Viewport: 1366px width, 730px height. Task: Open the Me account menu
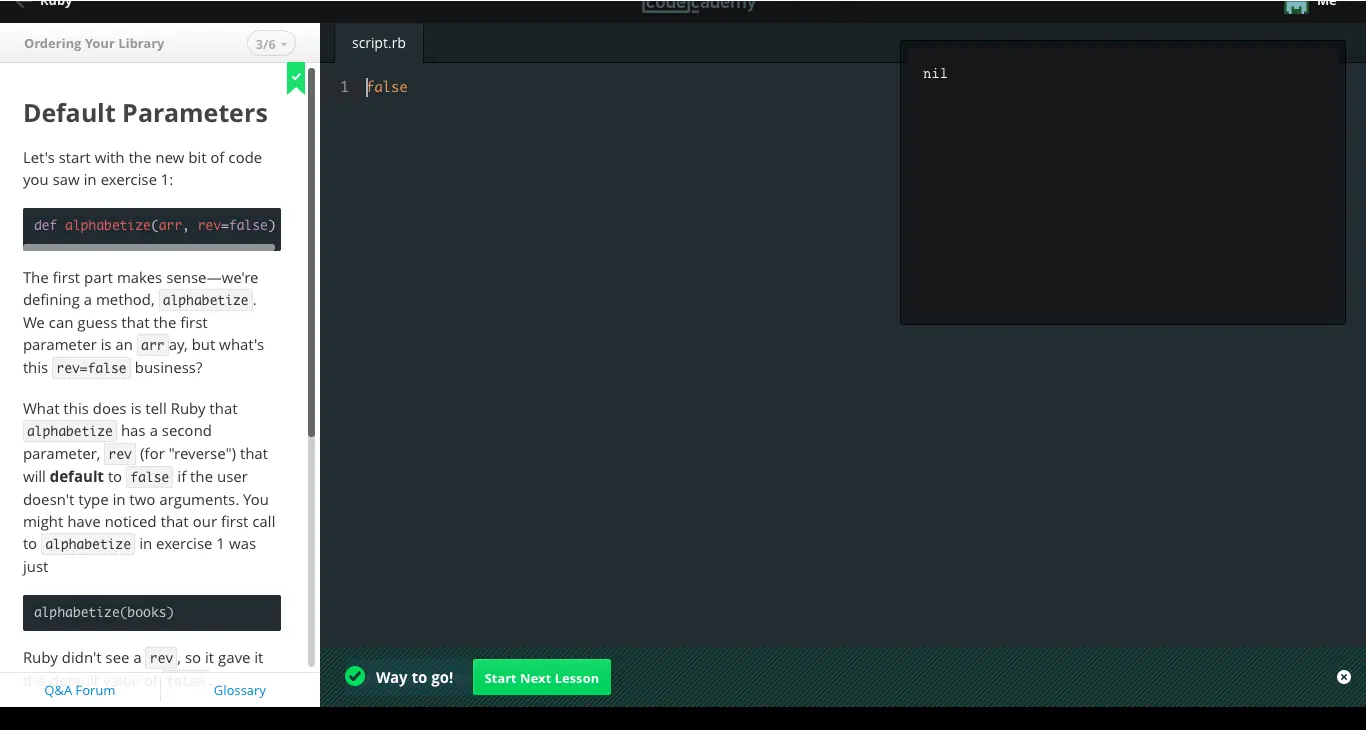click(x=1327, y=5)
